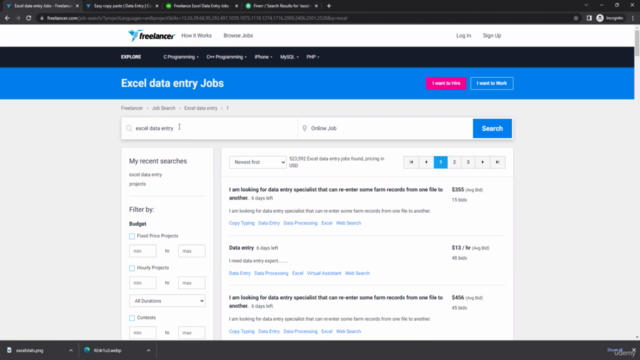Click the browser forward arrow
Screen dimensions: 640x360
tap(18, 18)
